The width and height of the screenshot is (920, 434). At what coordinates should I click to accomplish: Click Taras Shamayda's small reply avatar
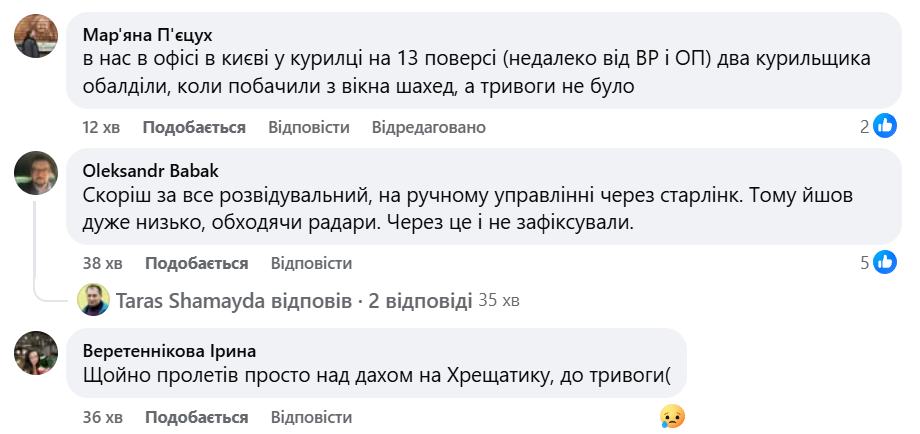point(93,299)
